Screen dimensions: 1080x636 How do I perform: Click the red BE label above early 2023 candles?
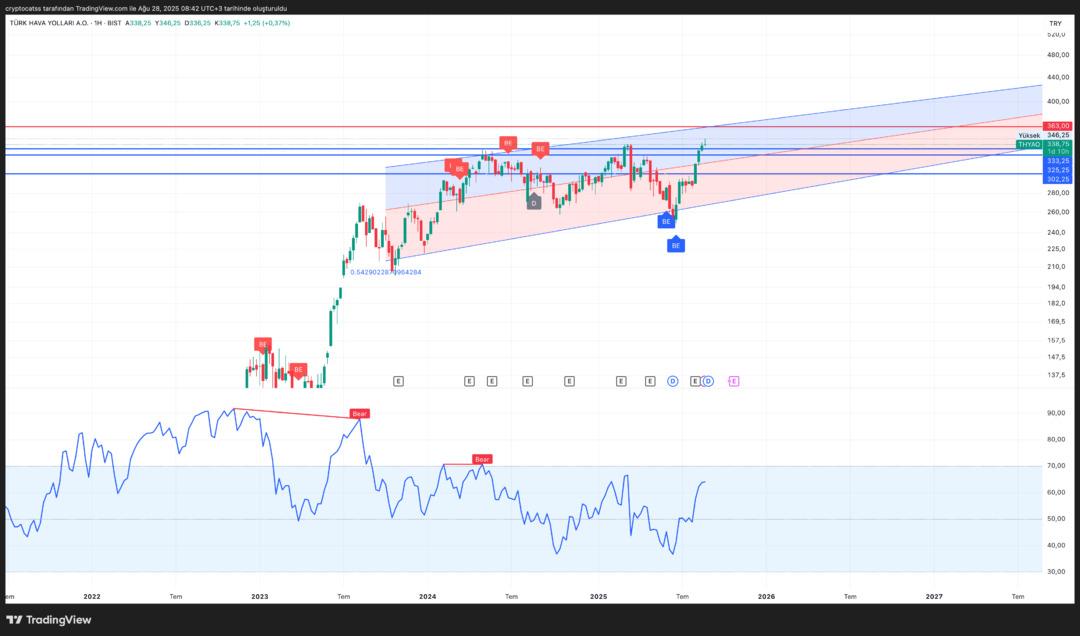[262, 344]
